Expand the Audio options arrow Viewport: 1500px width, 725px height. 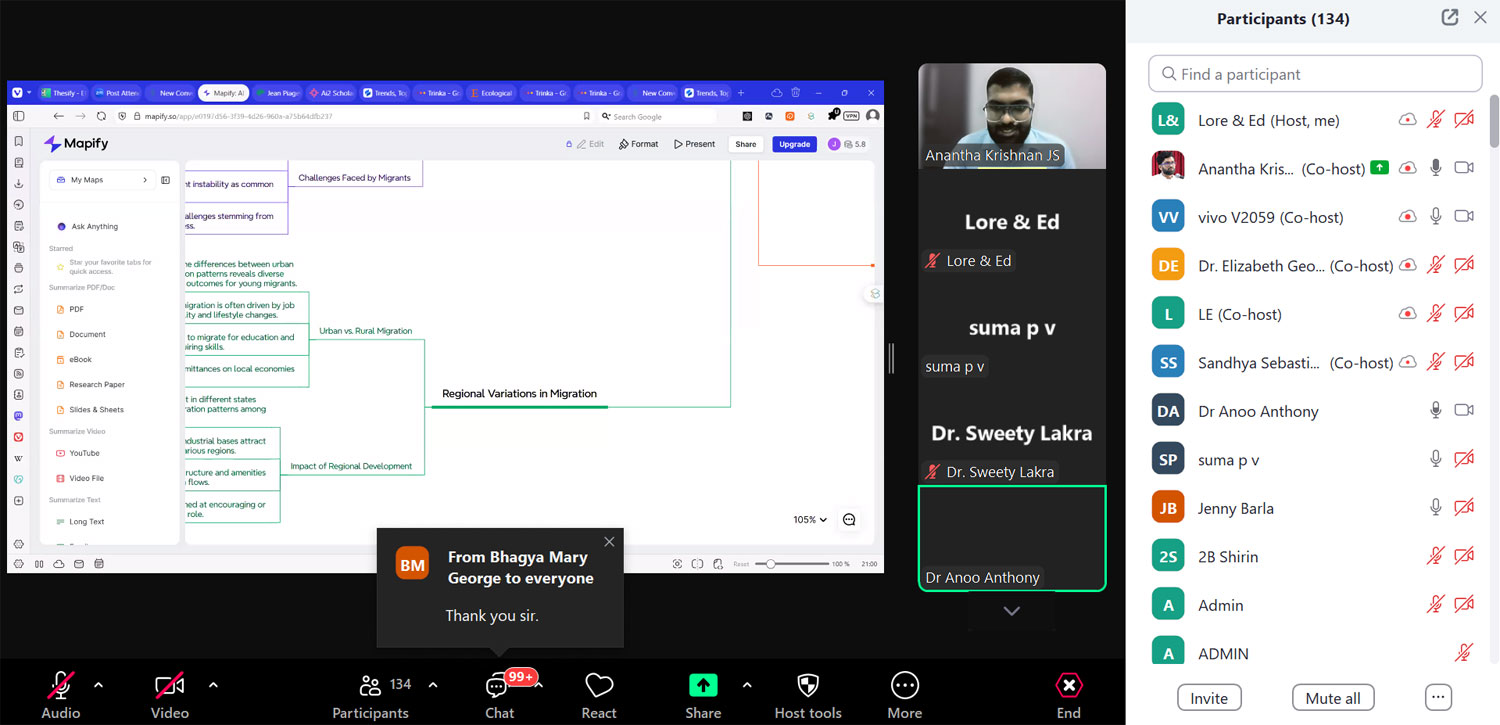(x=98, y=685)
